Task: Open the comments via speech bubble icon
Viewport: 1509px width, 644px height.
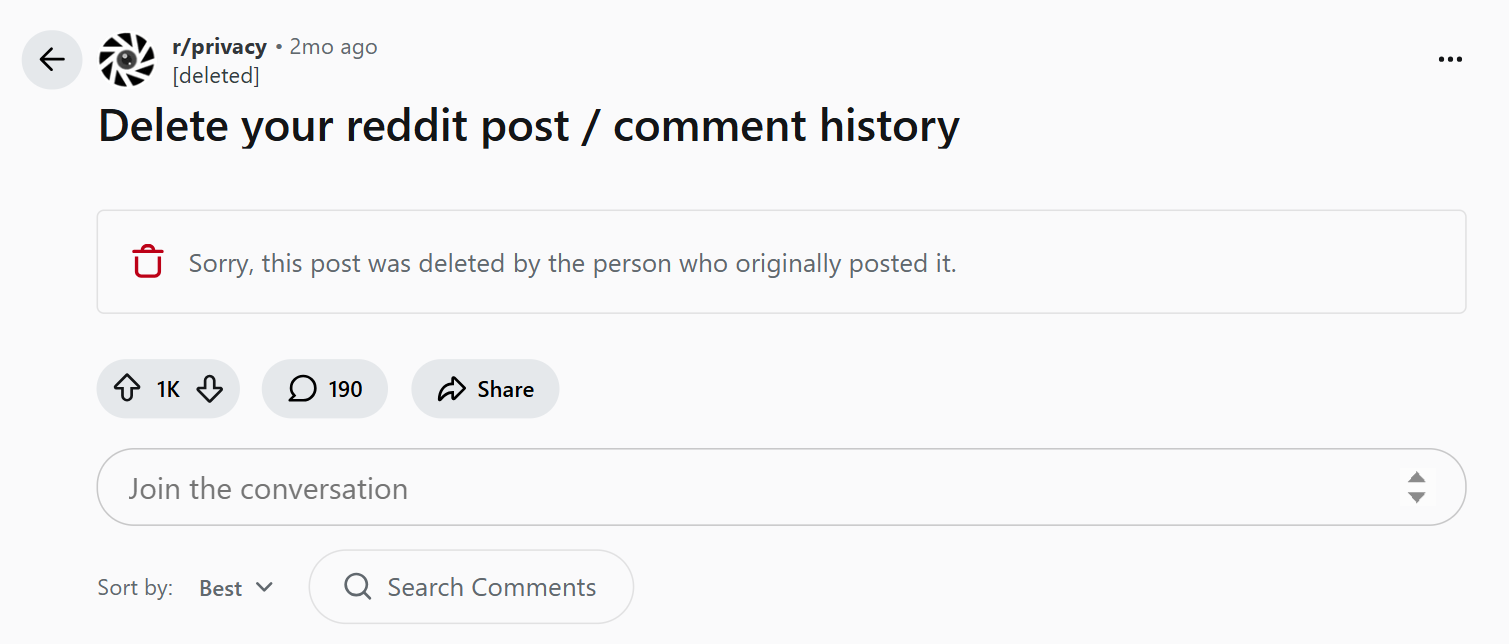Action: 303,388
